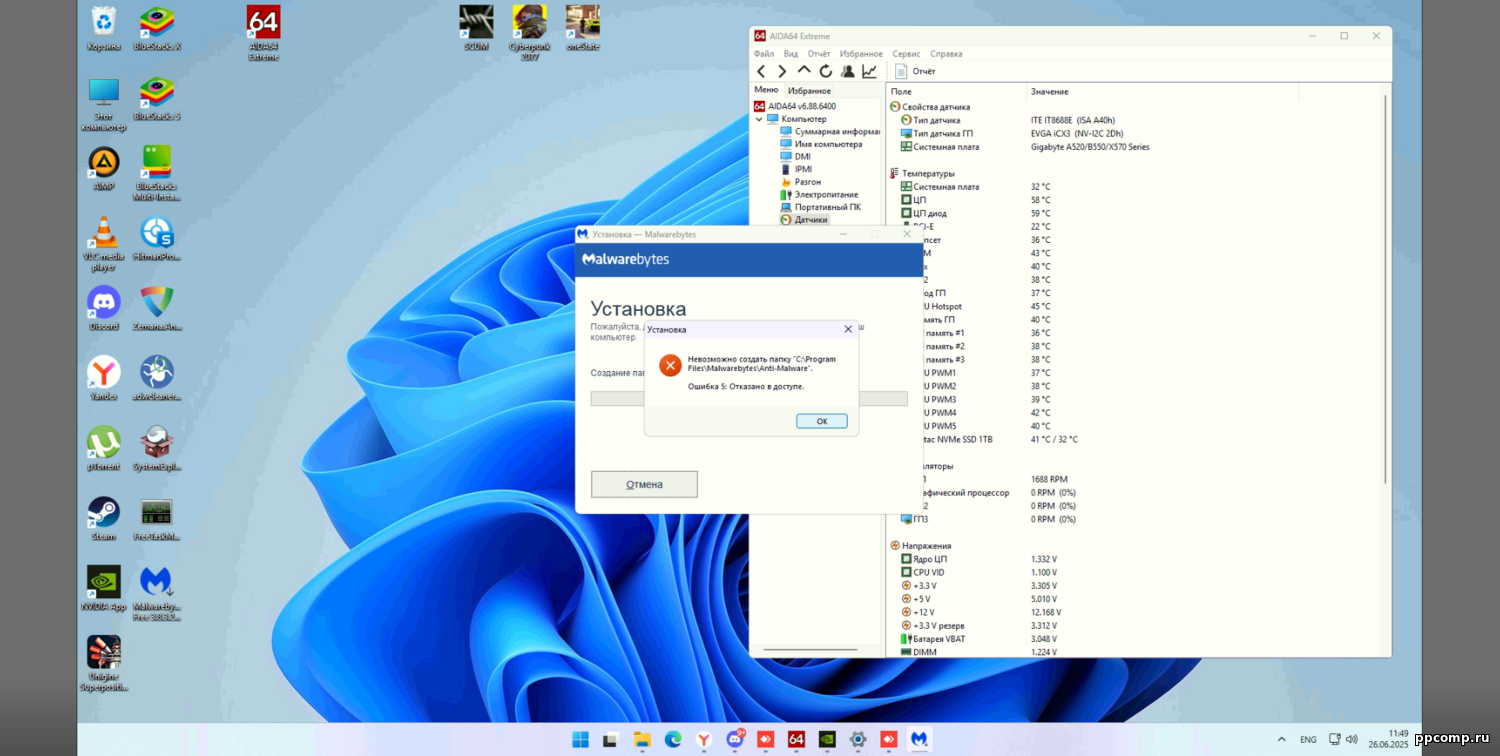Viewport: 1500px width, 756px height.
Task: Select Электропитание in the AIDA64 tree
Action: (819, 195)
